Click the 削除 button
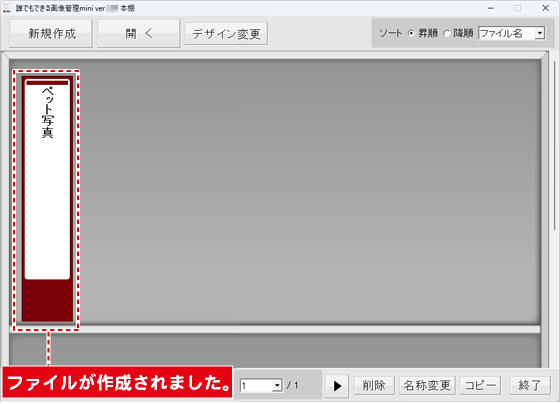Viewport: 560px width, 404px height. (x=374, y=385)
